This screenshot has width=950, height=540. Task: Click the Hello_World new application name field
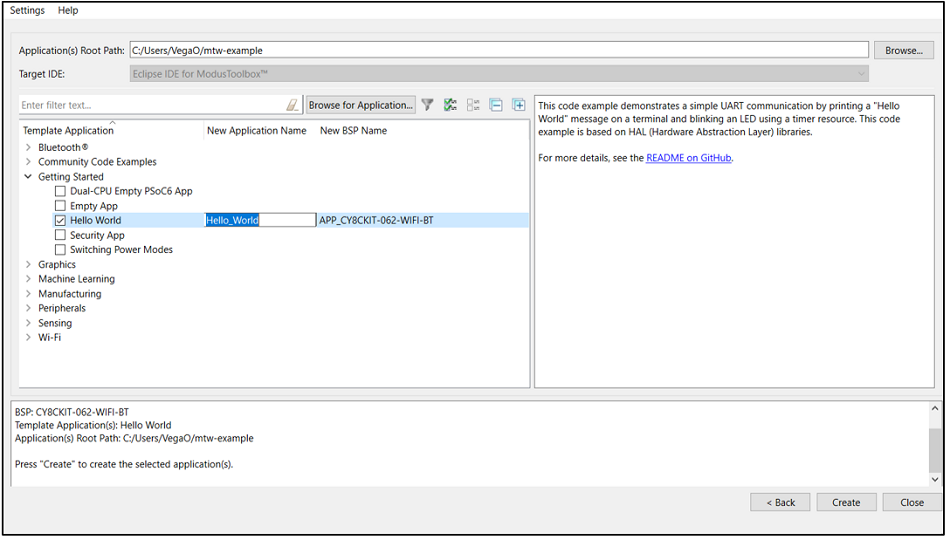tap(261, 220)
